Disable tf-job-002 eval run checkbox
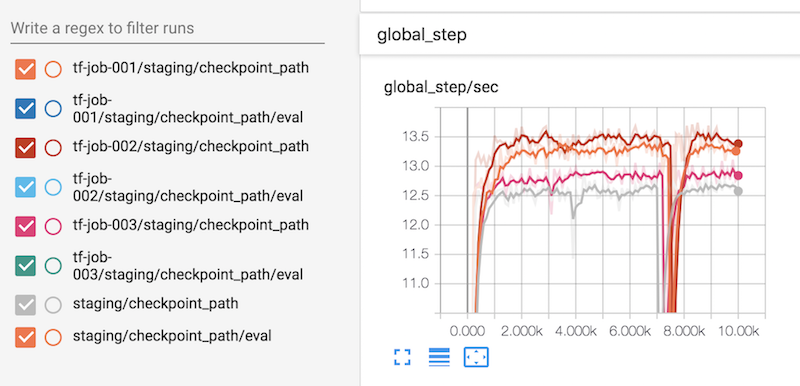800x386 pixels. point(26,187)
